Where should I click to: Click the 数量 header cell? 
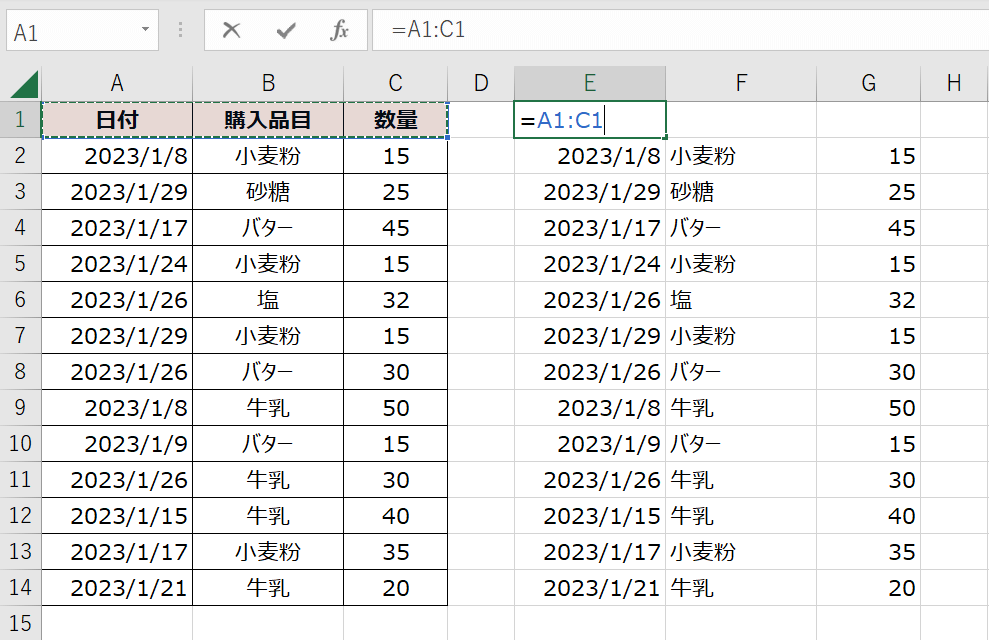(395, 120)
